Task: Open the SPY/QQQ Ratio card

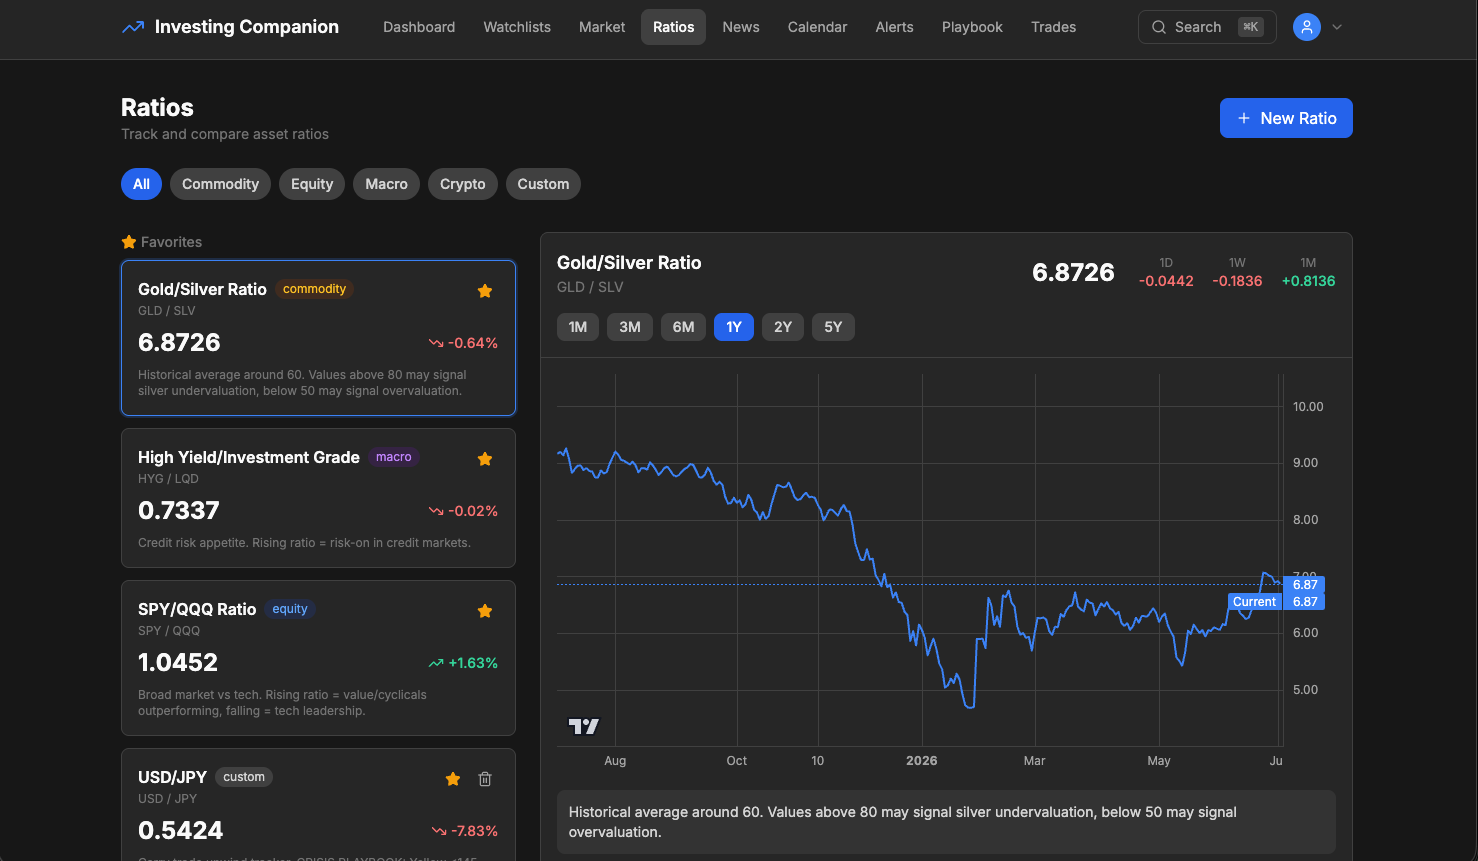Action: [318, 658]
